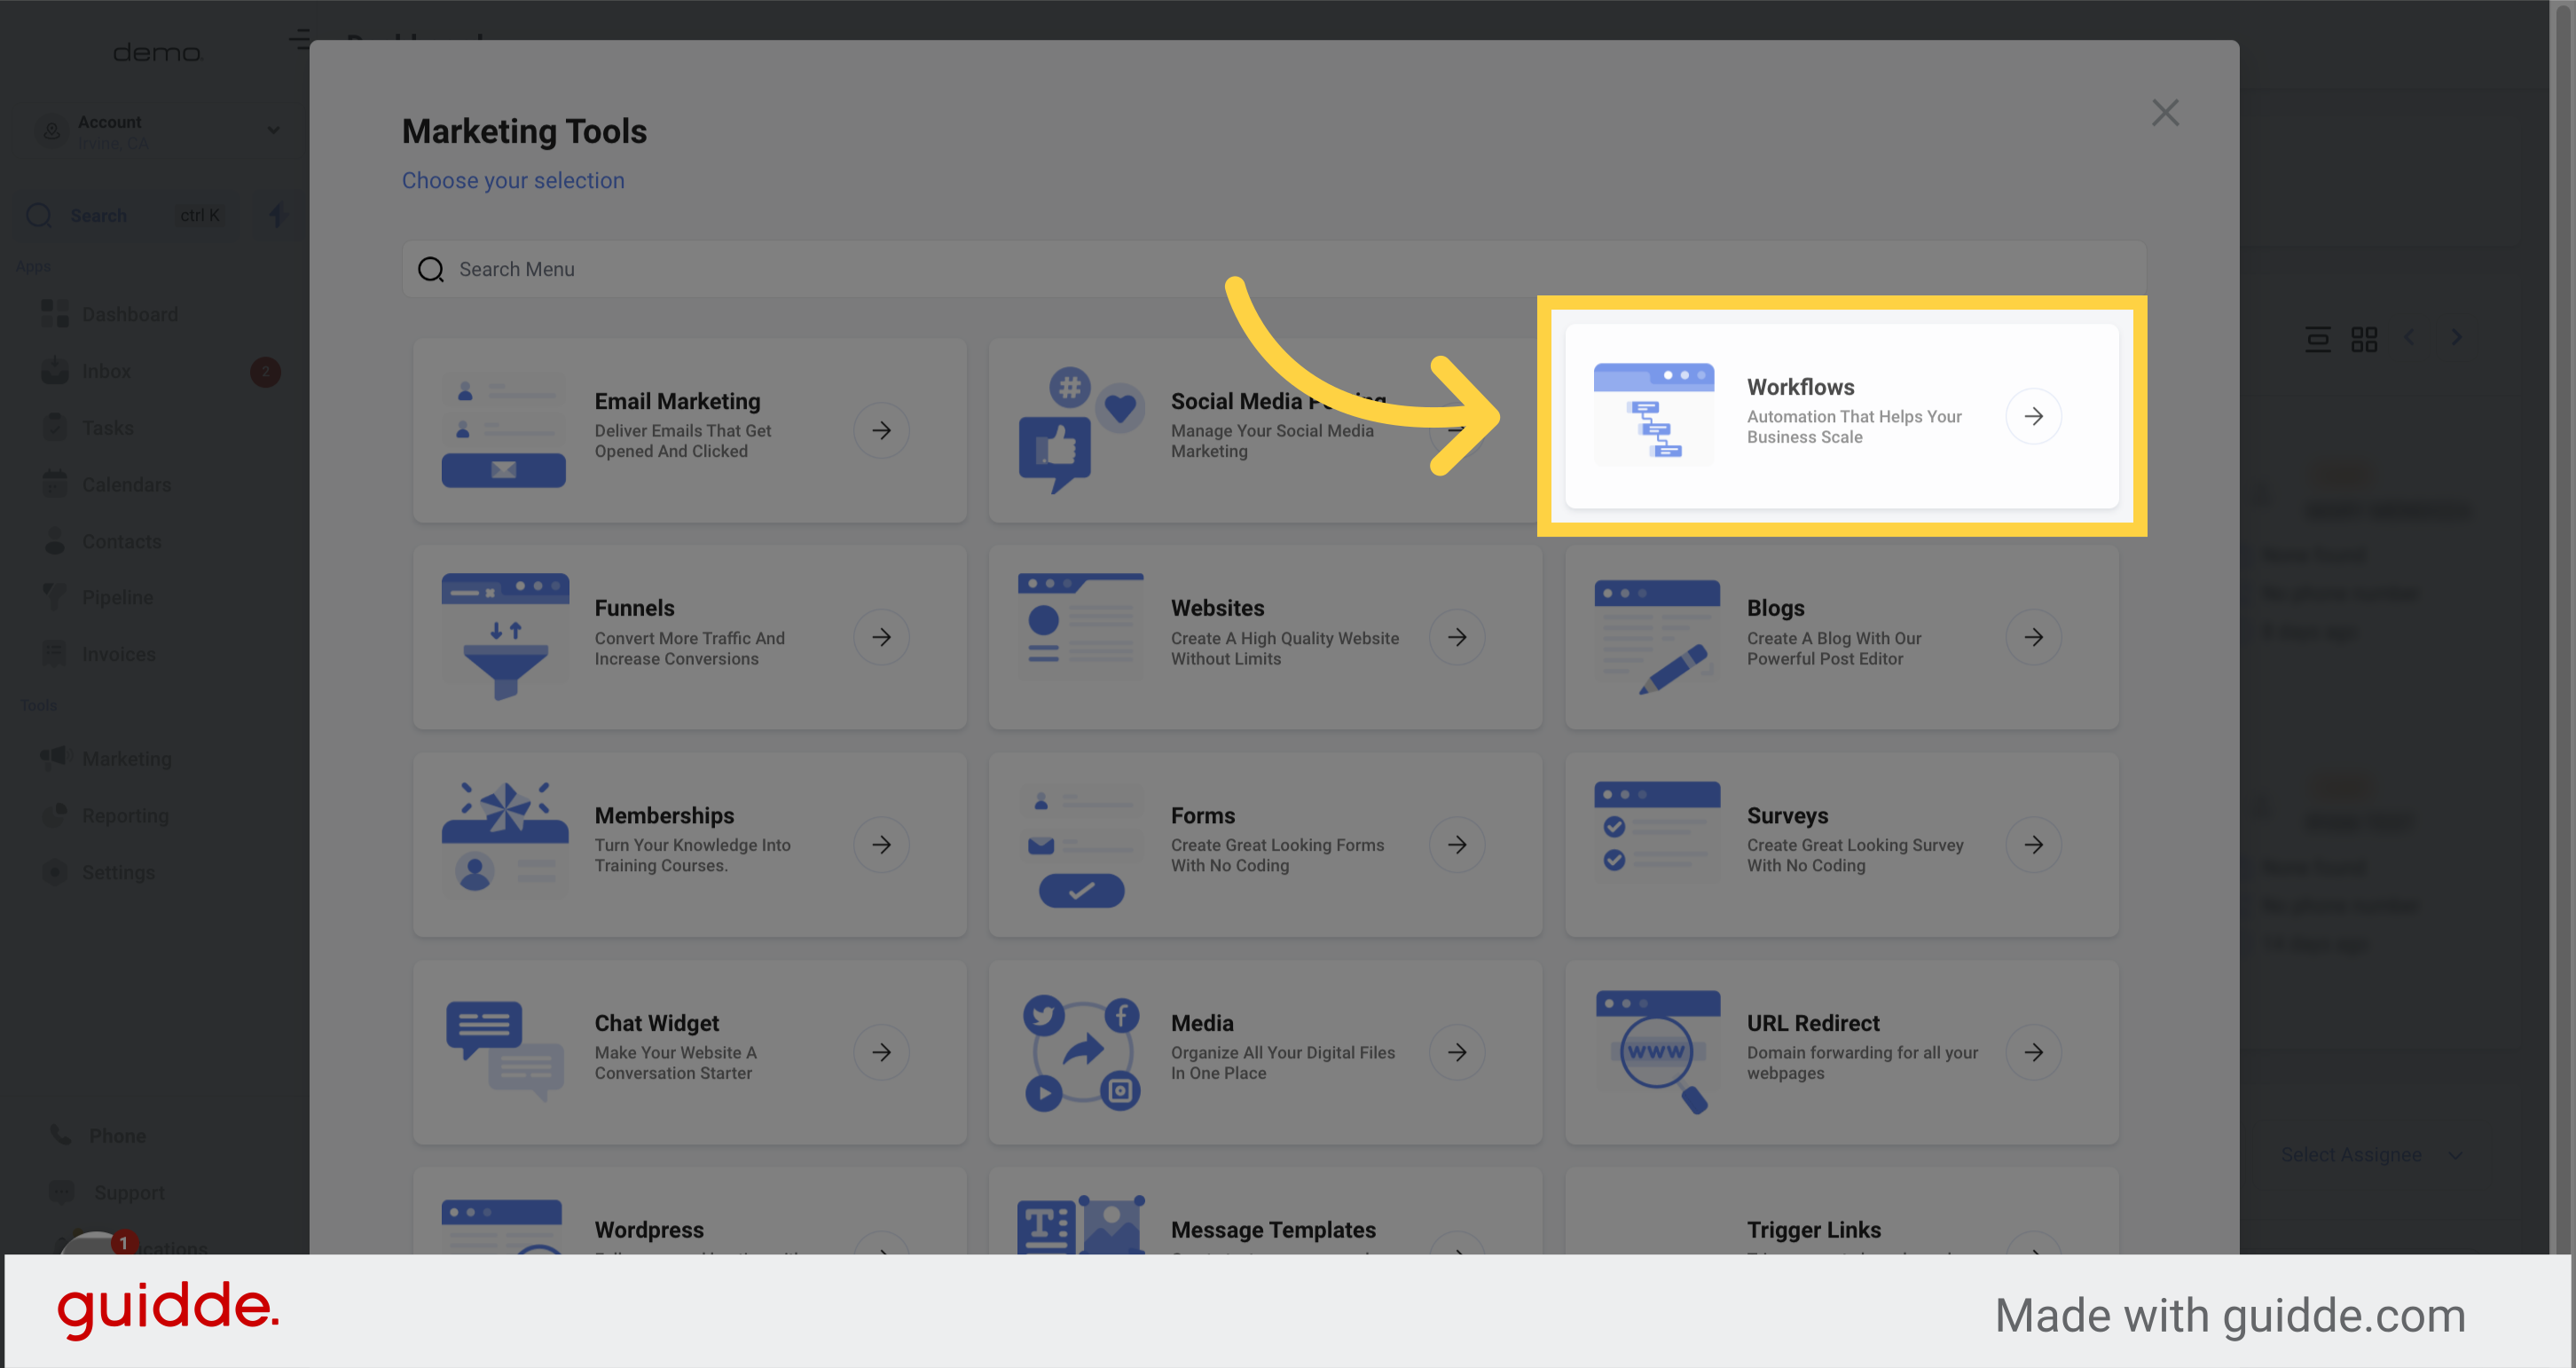Select Support in the sidebar
Image resolution: width=2576 pixels, height=1368 pixels.
point(60,1192)
